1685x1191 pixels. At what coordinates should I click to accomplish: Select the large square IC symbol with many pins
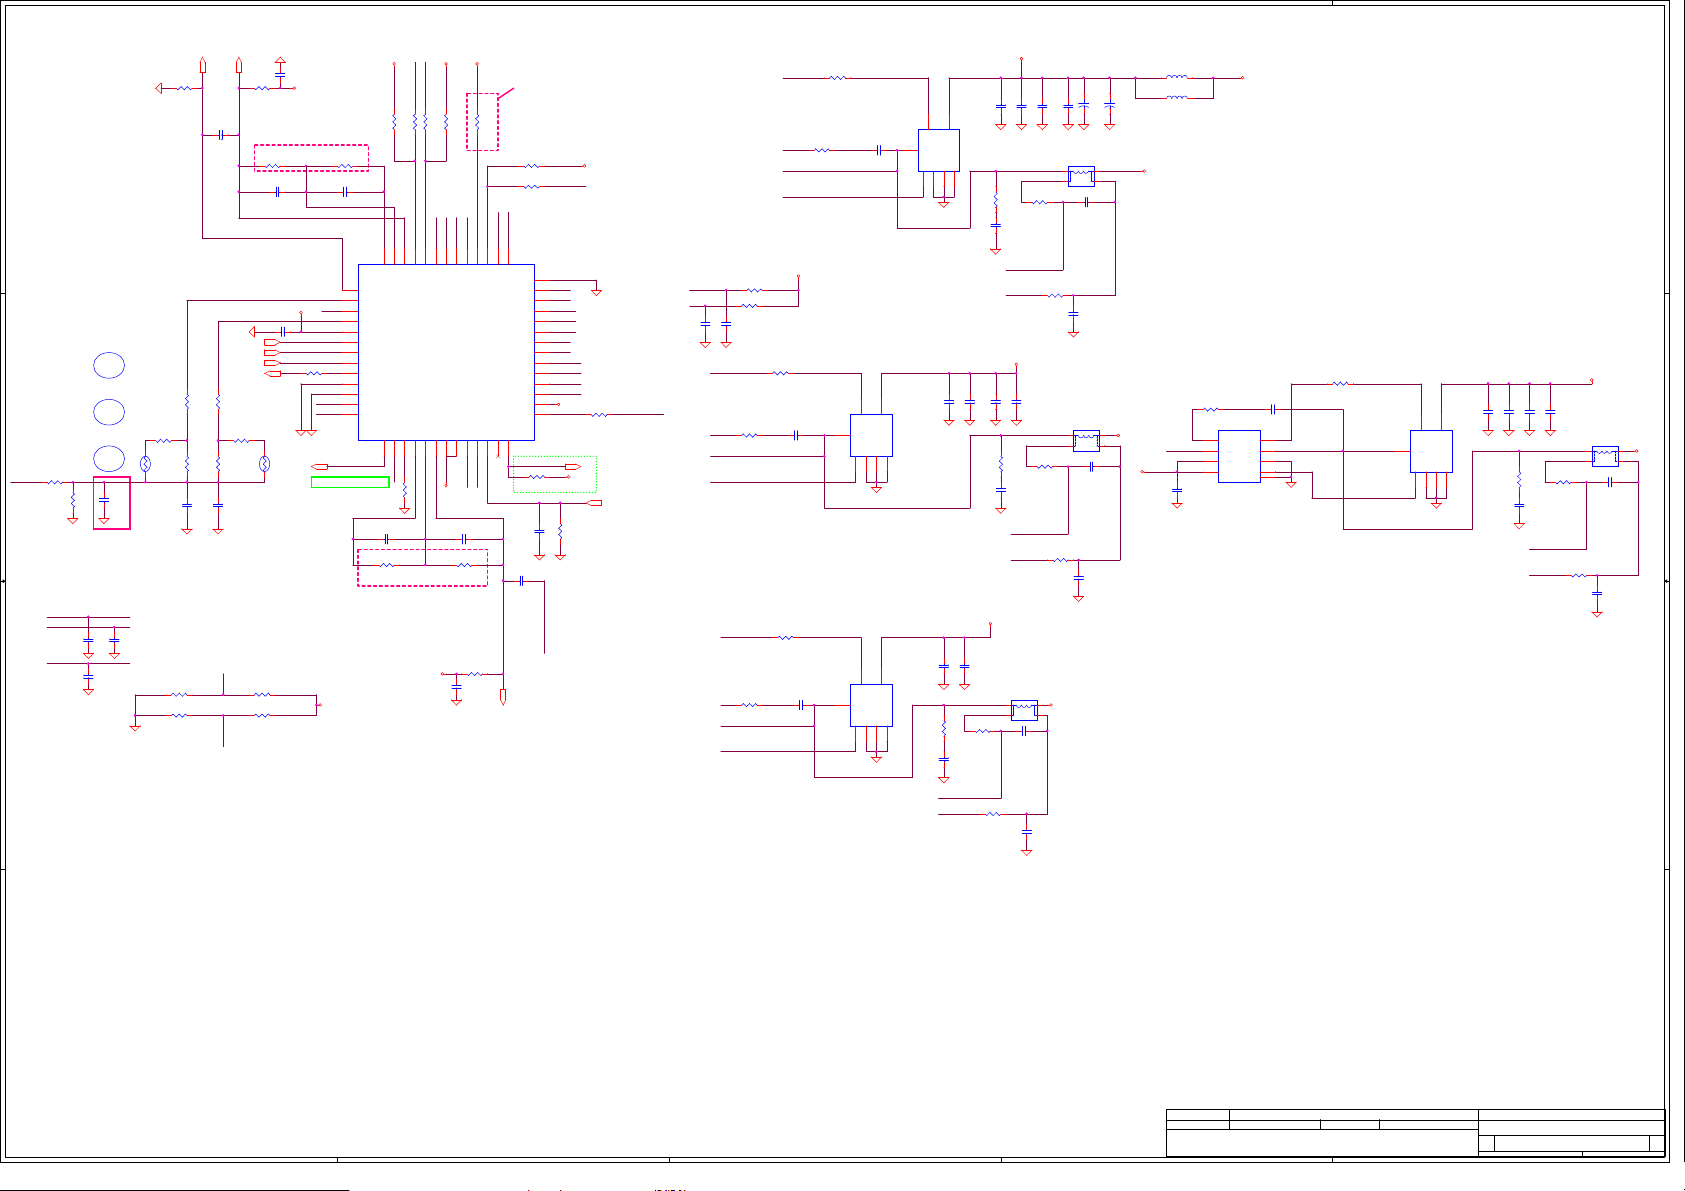coord(446,352)
